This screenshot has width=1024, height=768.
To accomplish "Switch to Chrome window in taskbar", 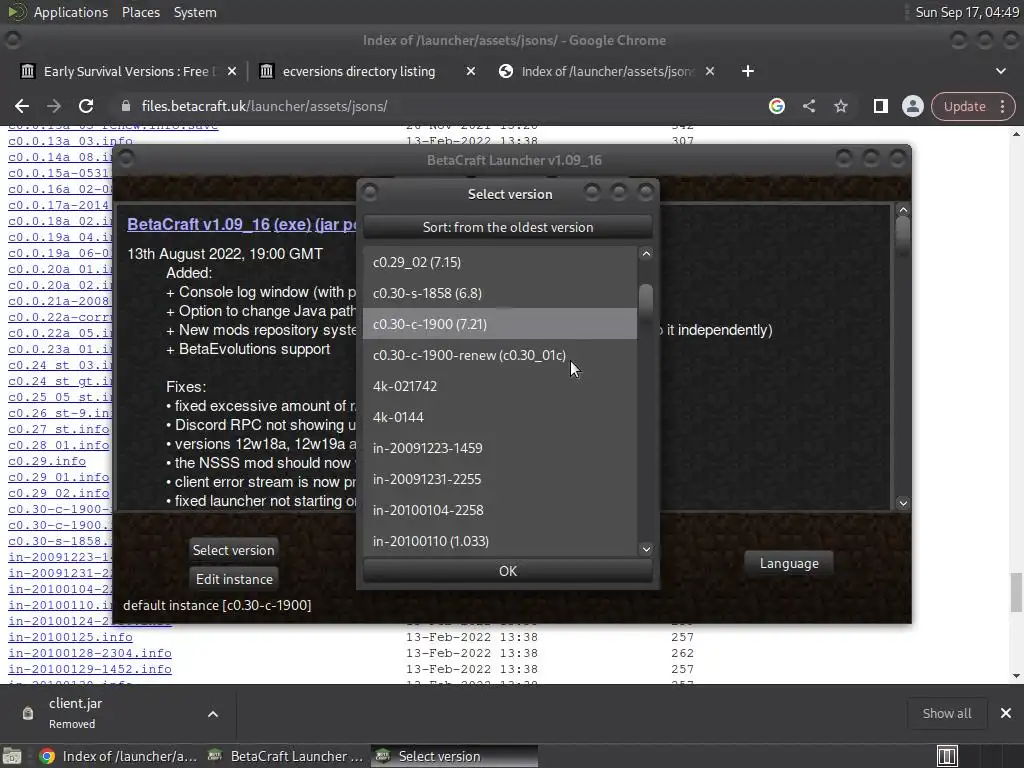I will (x=118, y=756).
